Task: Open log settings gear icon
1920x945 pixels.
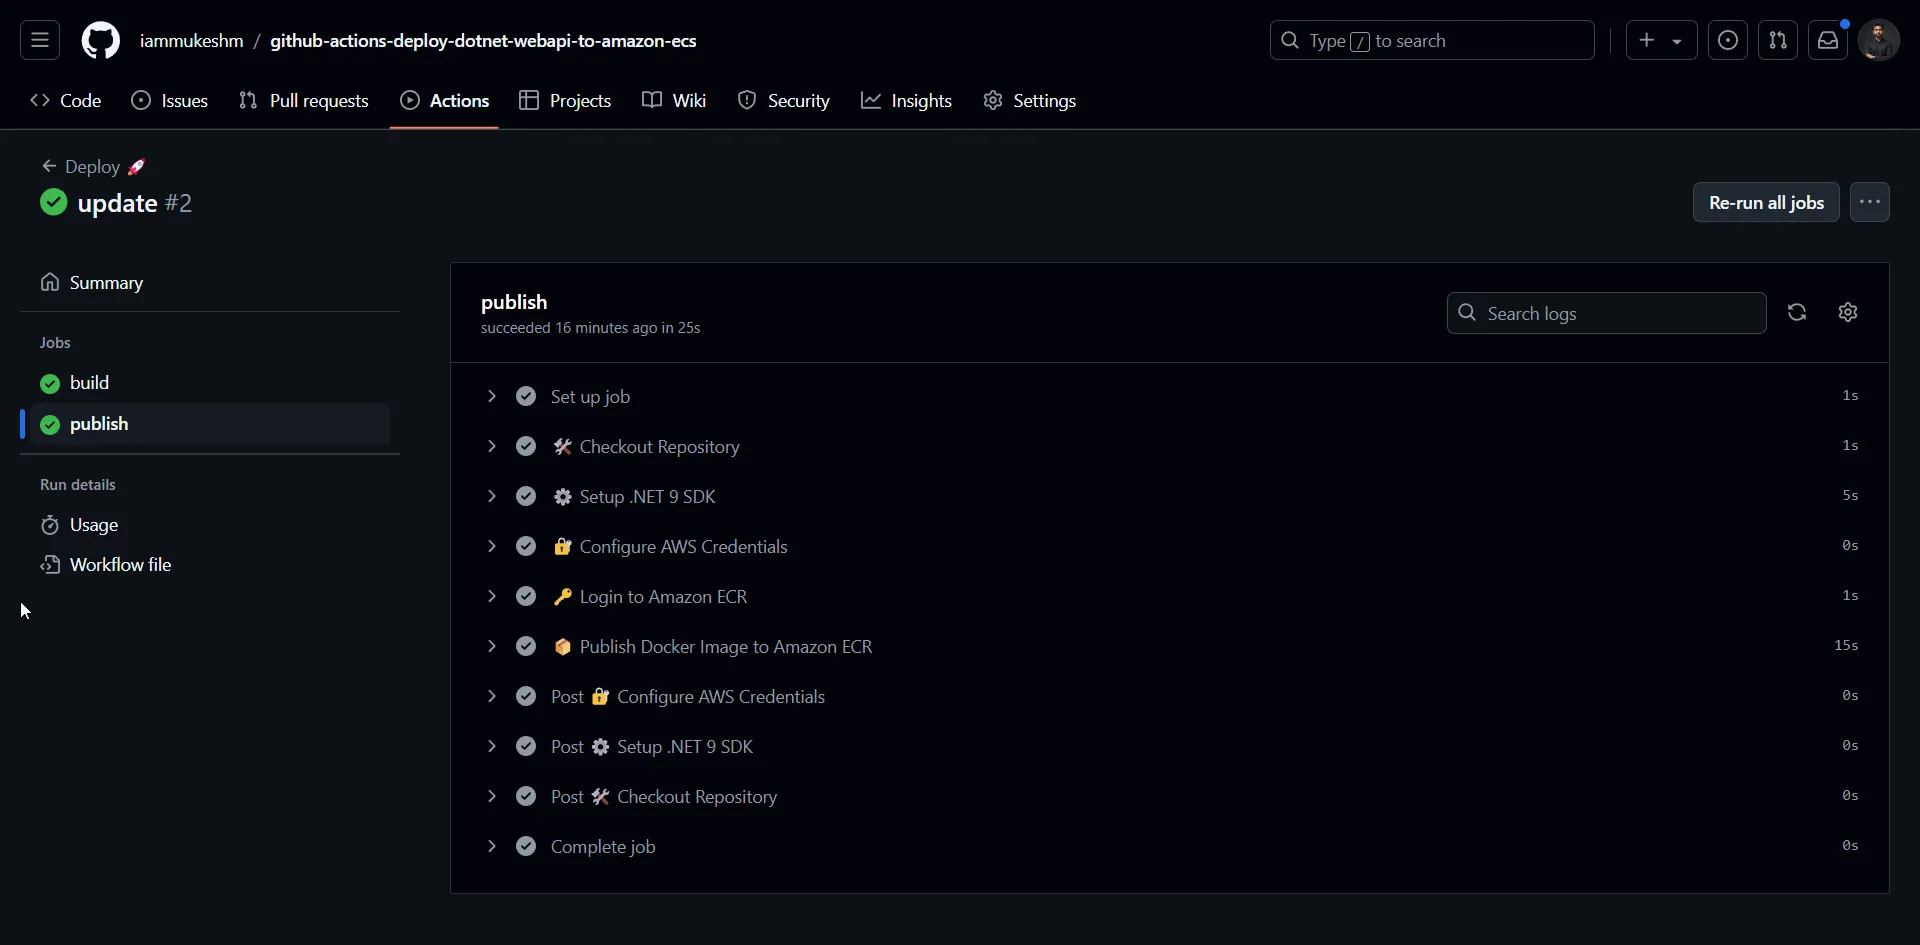Action: (x=1848, y=313)
